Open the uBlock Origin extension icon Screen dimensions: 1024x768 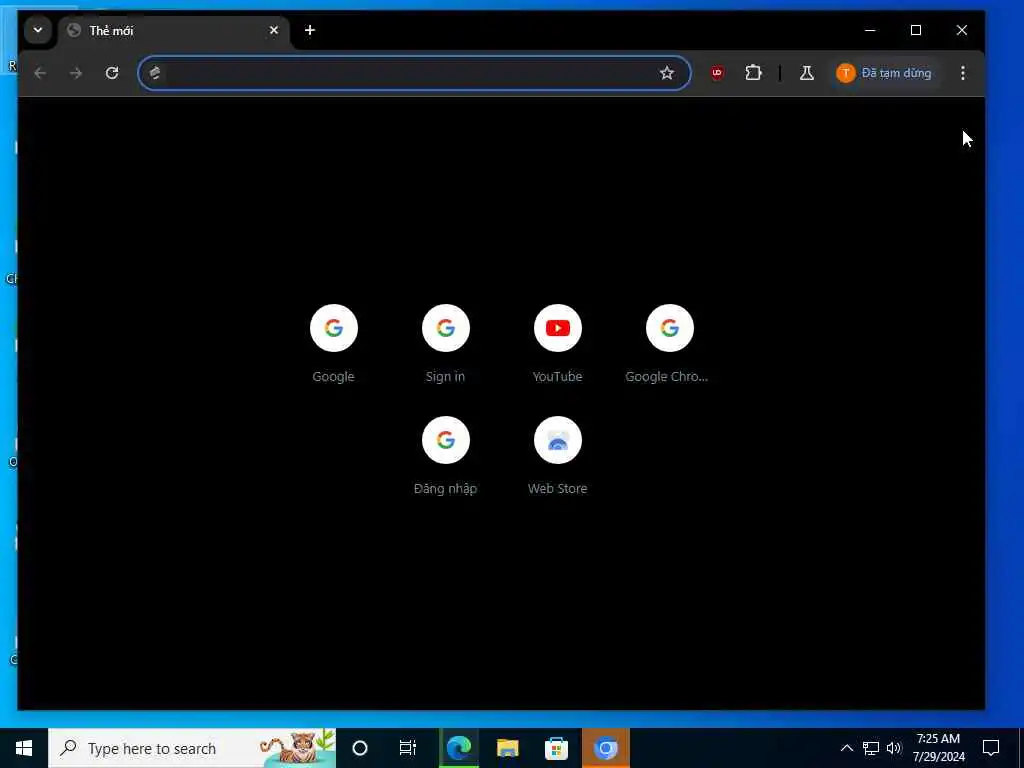[717, 72]
